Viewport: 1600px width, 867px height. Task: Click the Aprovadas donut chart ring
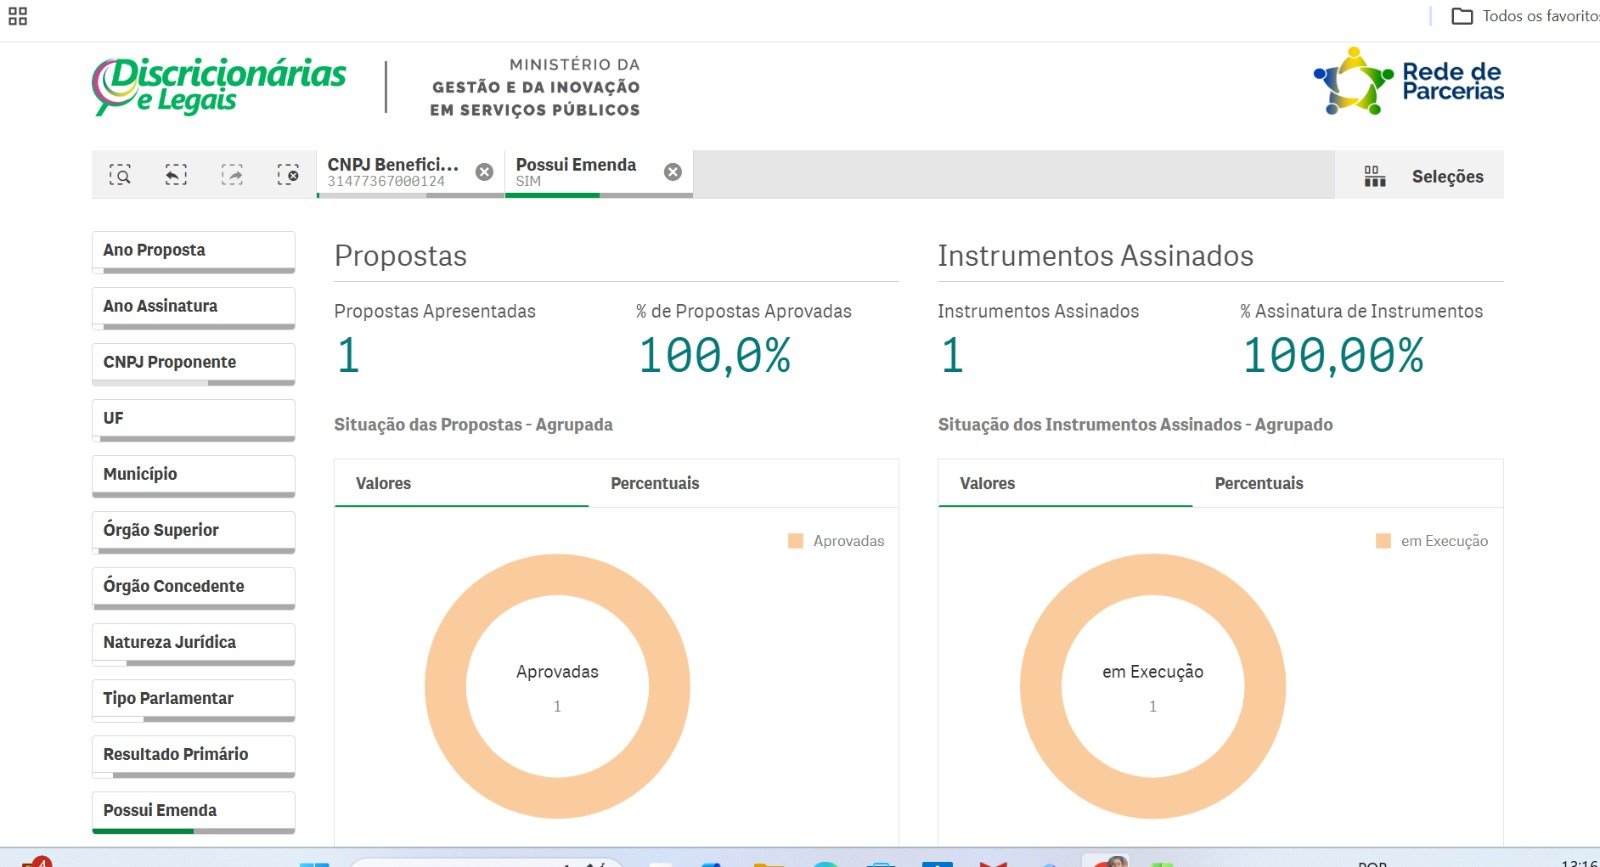(x=446, y=687)
